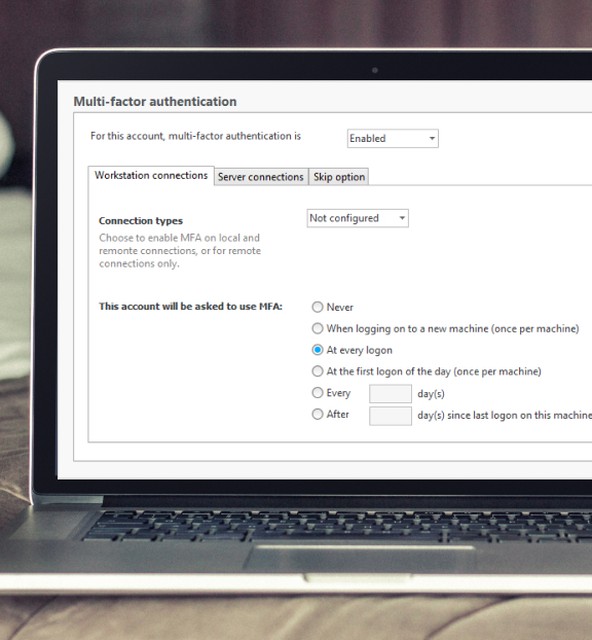The width and height of the screenshot is (592, 640).
Task: Open the MFA Enabled status dropdown
Action: tap(393, 138)
